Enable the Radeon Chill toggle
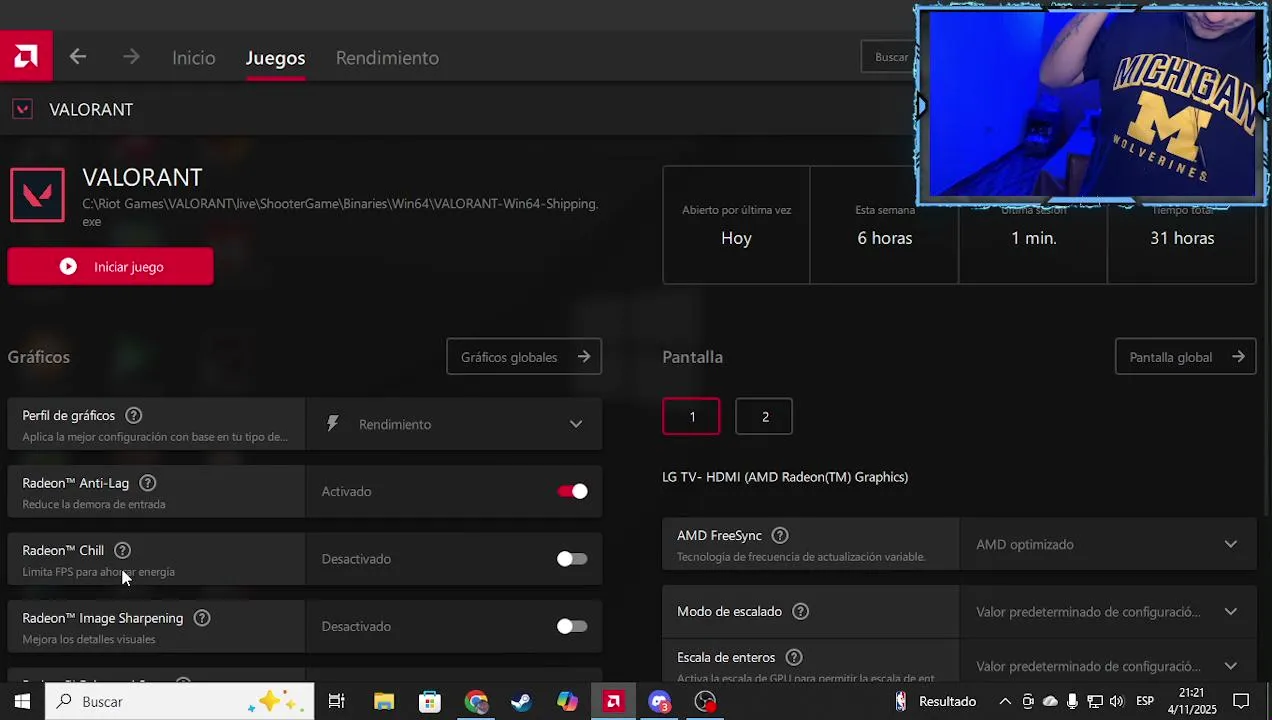Viewport: 1272px width, 720px height. click(x=572, y=559)
